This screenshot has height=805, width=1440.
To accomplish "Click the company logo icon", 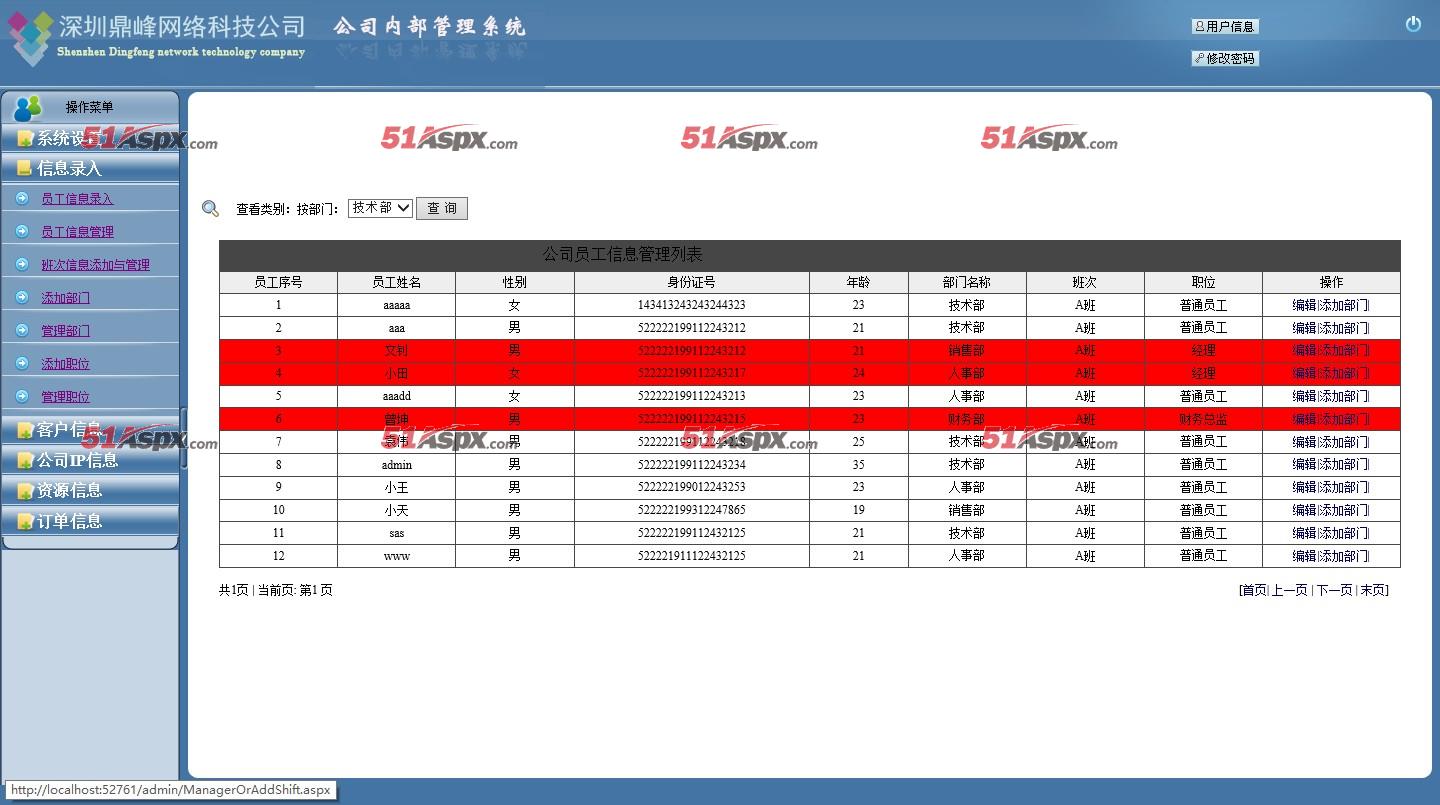I will 29,38.
